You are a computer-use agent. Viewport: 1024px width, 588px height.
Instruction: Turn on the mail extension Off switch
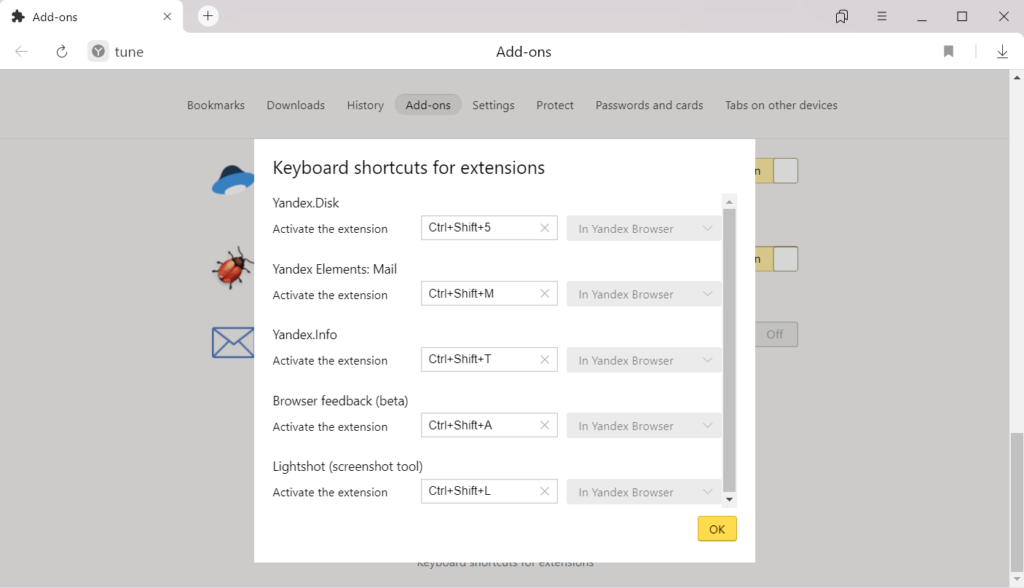[774, 334]
